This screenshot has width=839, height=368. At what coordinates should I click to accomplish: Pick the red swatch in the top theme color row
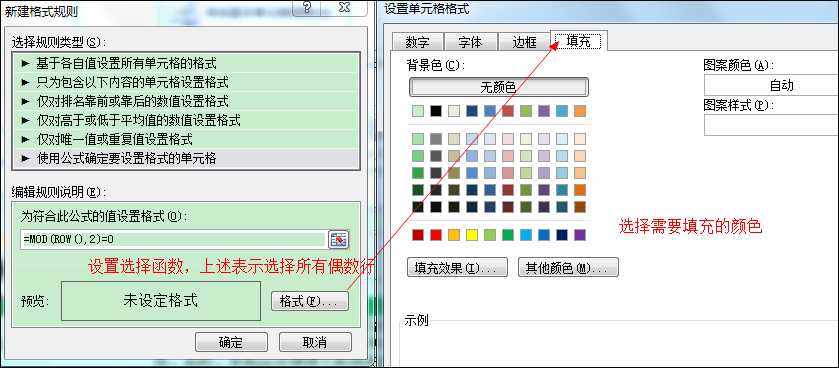tap(508, 111)
